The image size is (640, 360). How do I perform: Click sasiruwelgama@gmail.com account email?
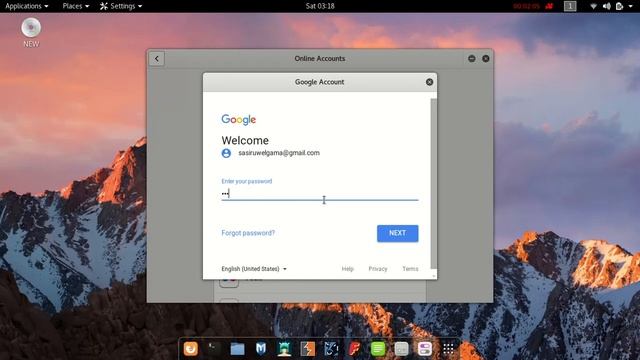tap(279, 153)
